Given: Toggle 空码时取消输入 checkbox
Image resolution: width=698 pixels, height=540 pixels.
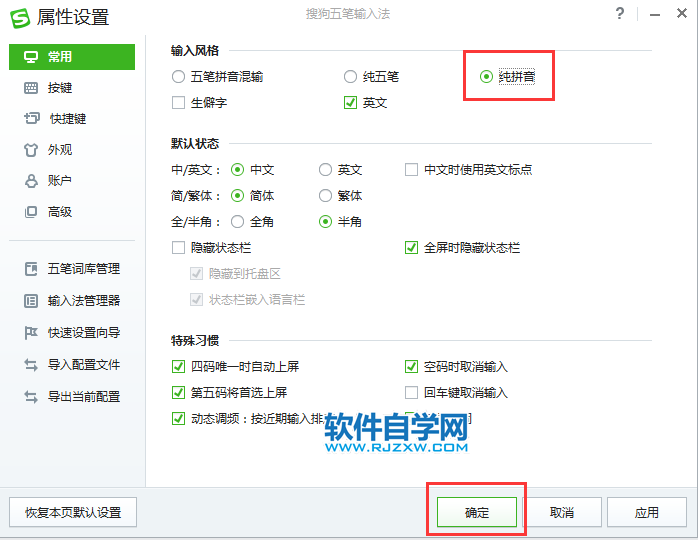Looking at the screenshot, I should pos(411,366).
